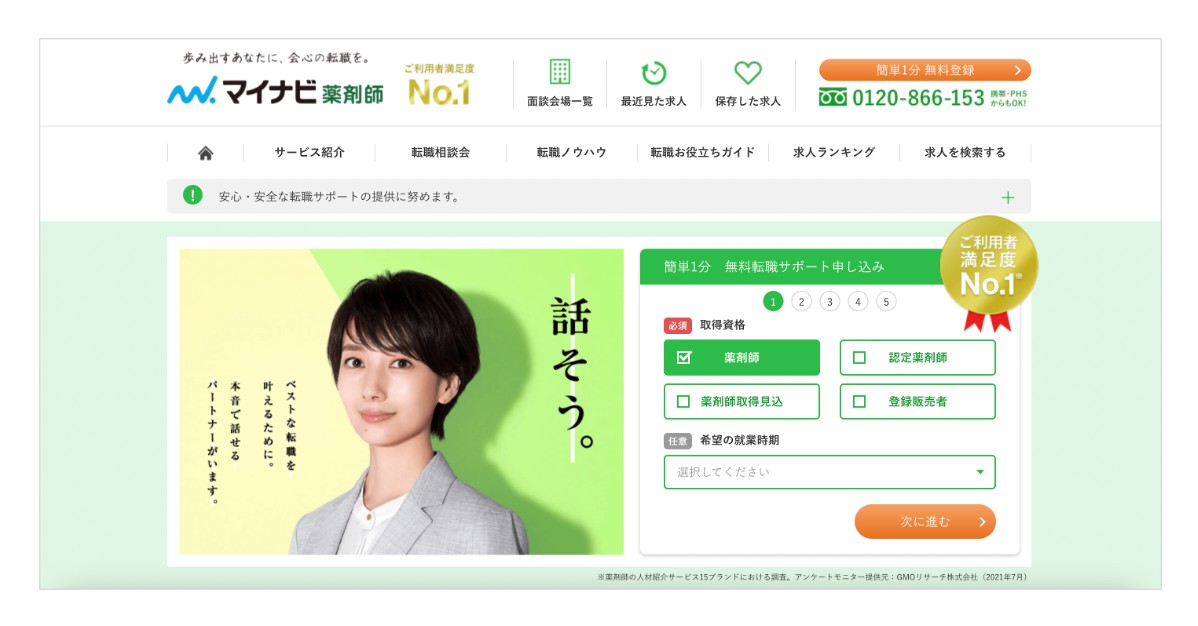The image size is (1198, 626).
Task: Click the 次に進む button
Action: 924,521
